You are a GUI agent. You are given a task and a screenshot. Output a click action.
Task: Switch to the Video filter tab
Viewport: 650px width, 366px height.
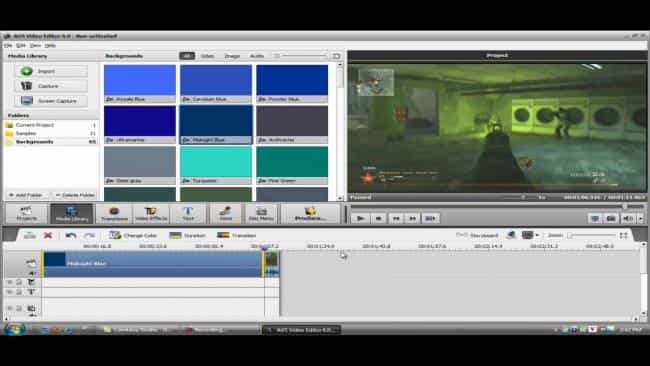click(207, 56)
